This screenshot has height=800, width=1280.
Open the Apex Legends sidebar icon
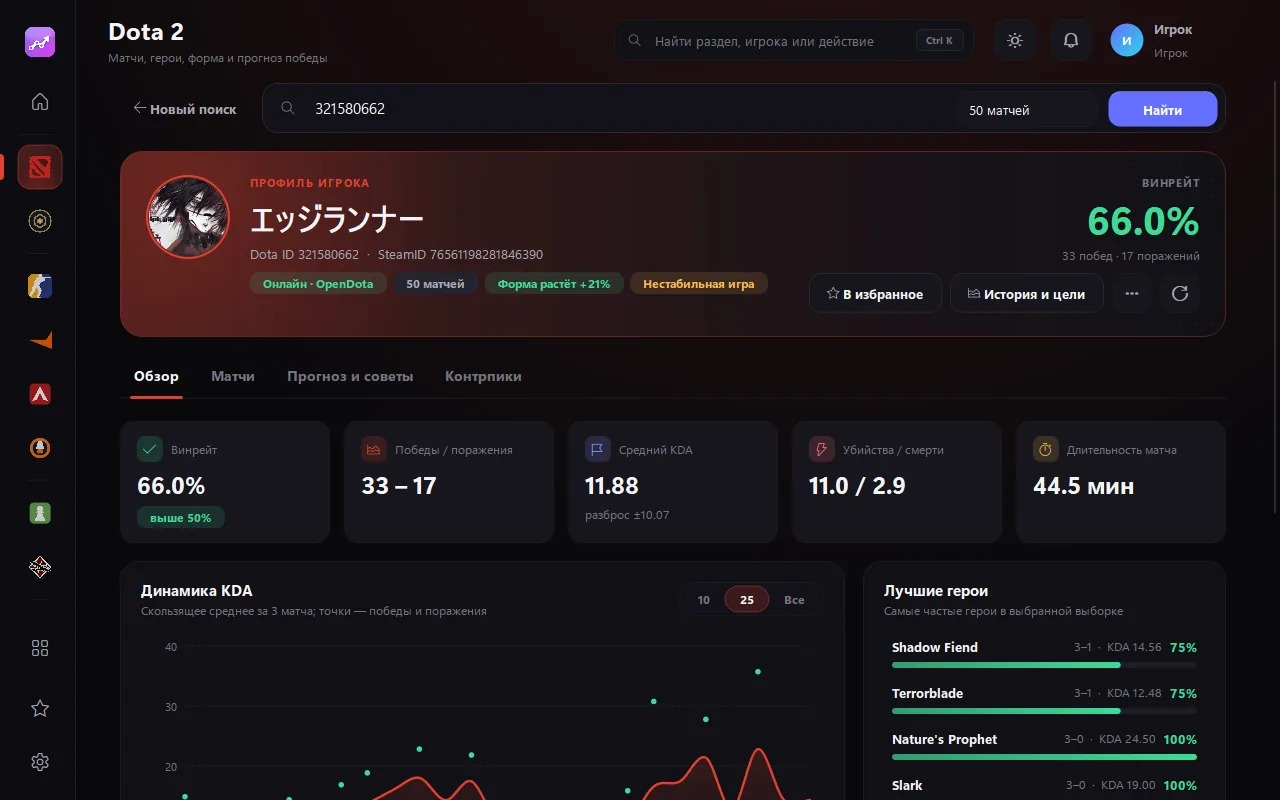[40, 394]
